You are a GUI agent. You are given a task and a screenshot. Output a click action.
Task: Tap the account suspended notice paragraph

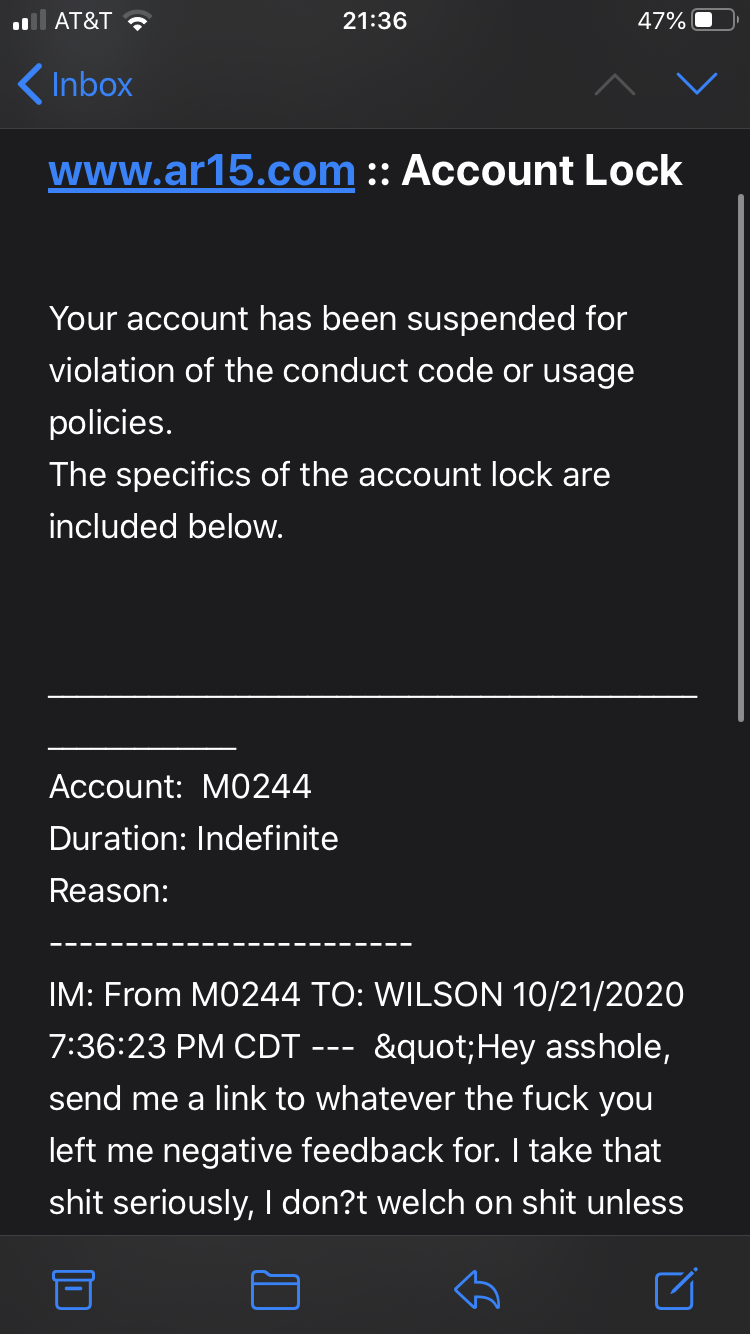(340, 371)
